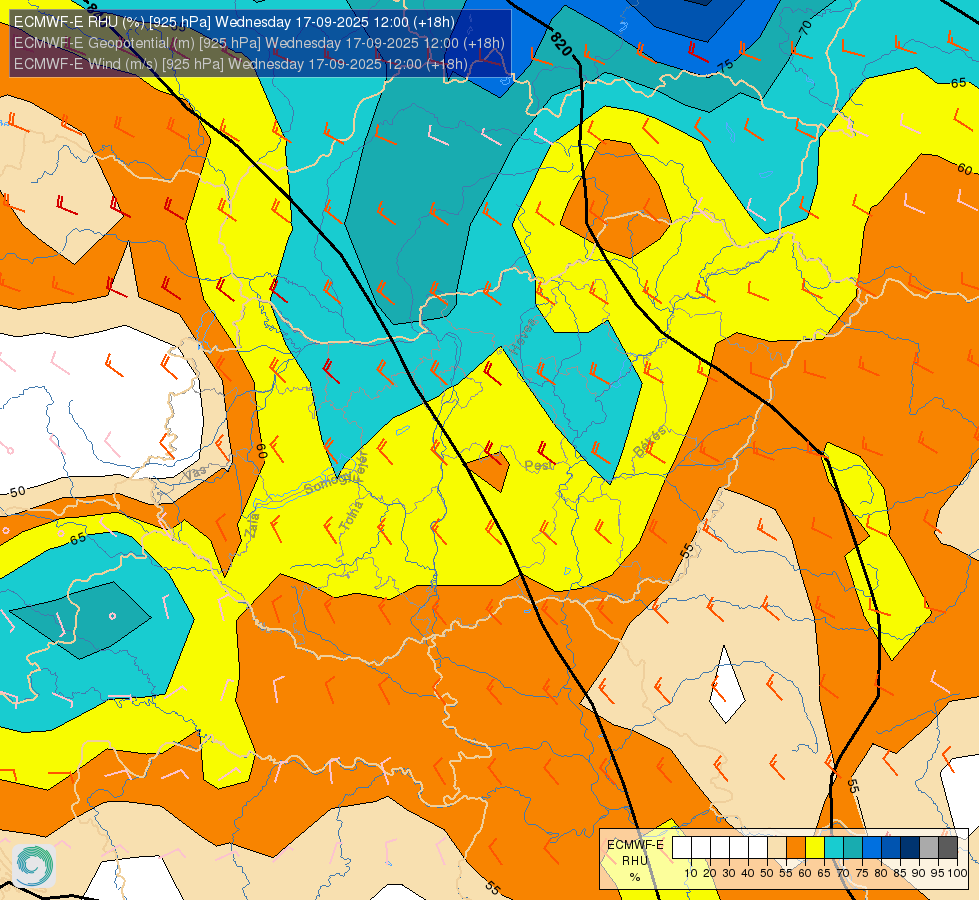Click the '75' contour label on the map
979x900 pixels.
point(724,64)
